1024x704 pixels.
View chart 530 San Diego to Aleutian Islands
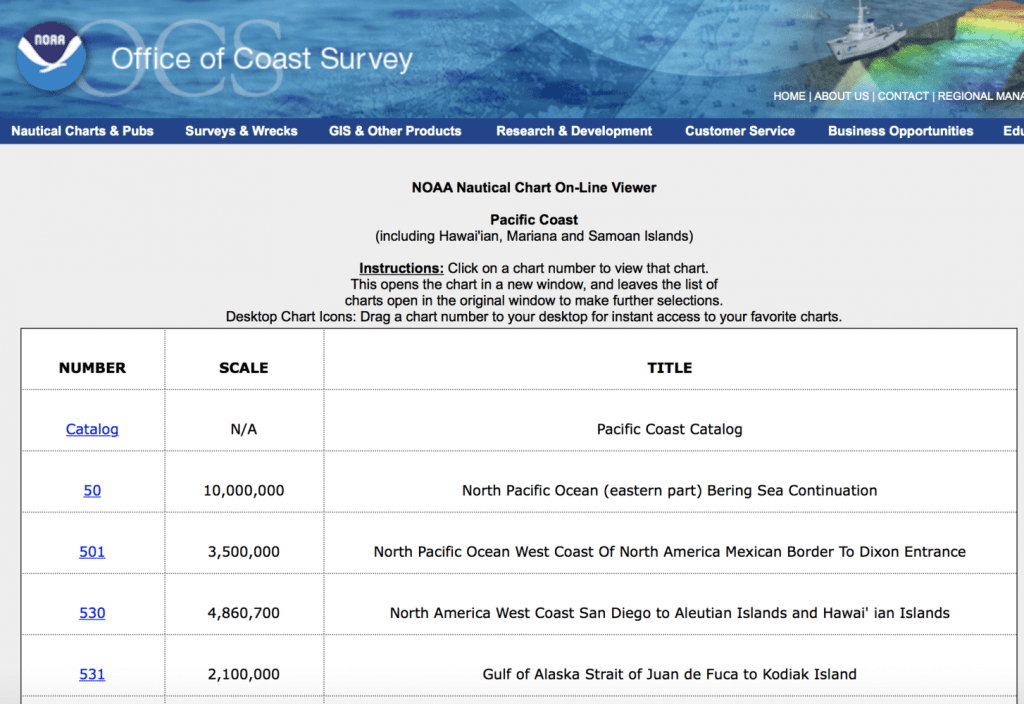(92, 613)
